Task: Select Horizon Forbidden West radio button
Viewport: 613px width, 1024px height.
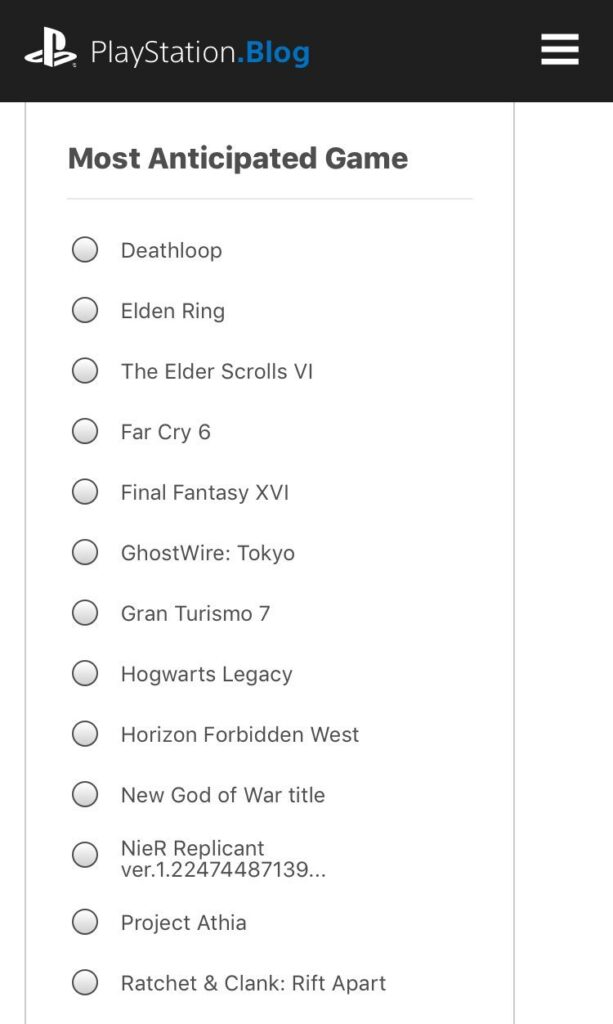Action: [x=85, y=734]
